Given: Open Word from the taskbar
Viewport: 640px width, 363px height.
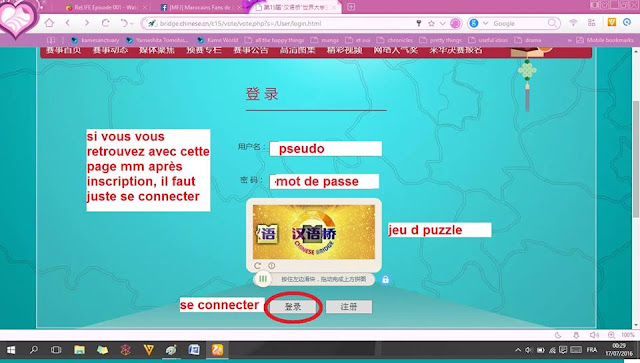Looking at the screenshot, I should [194, 350].
